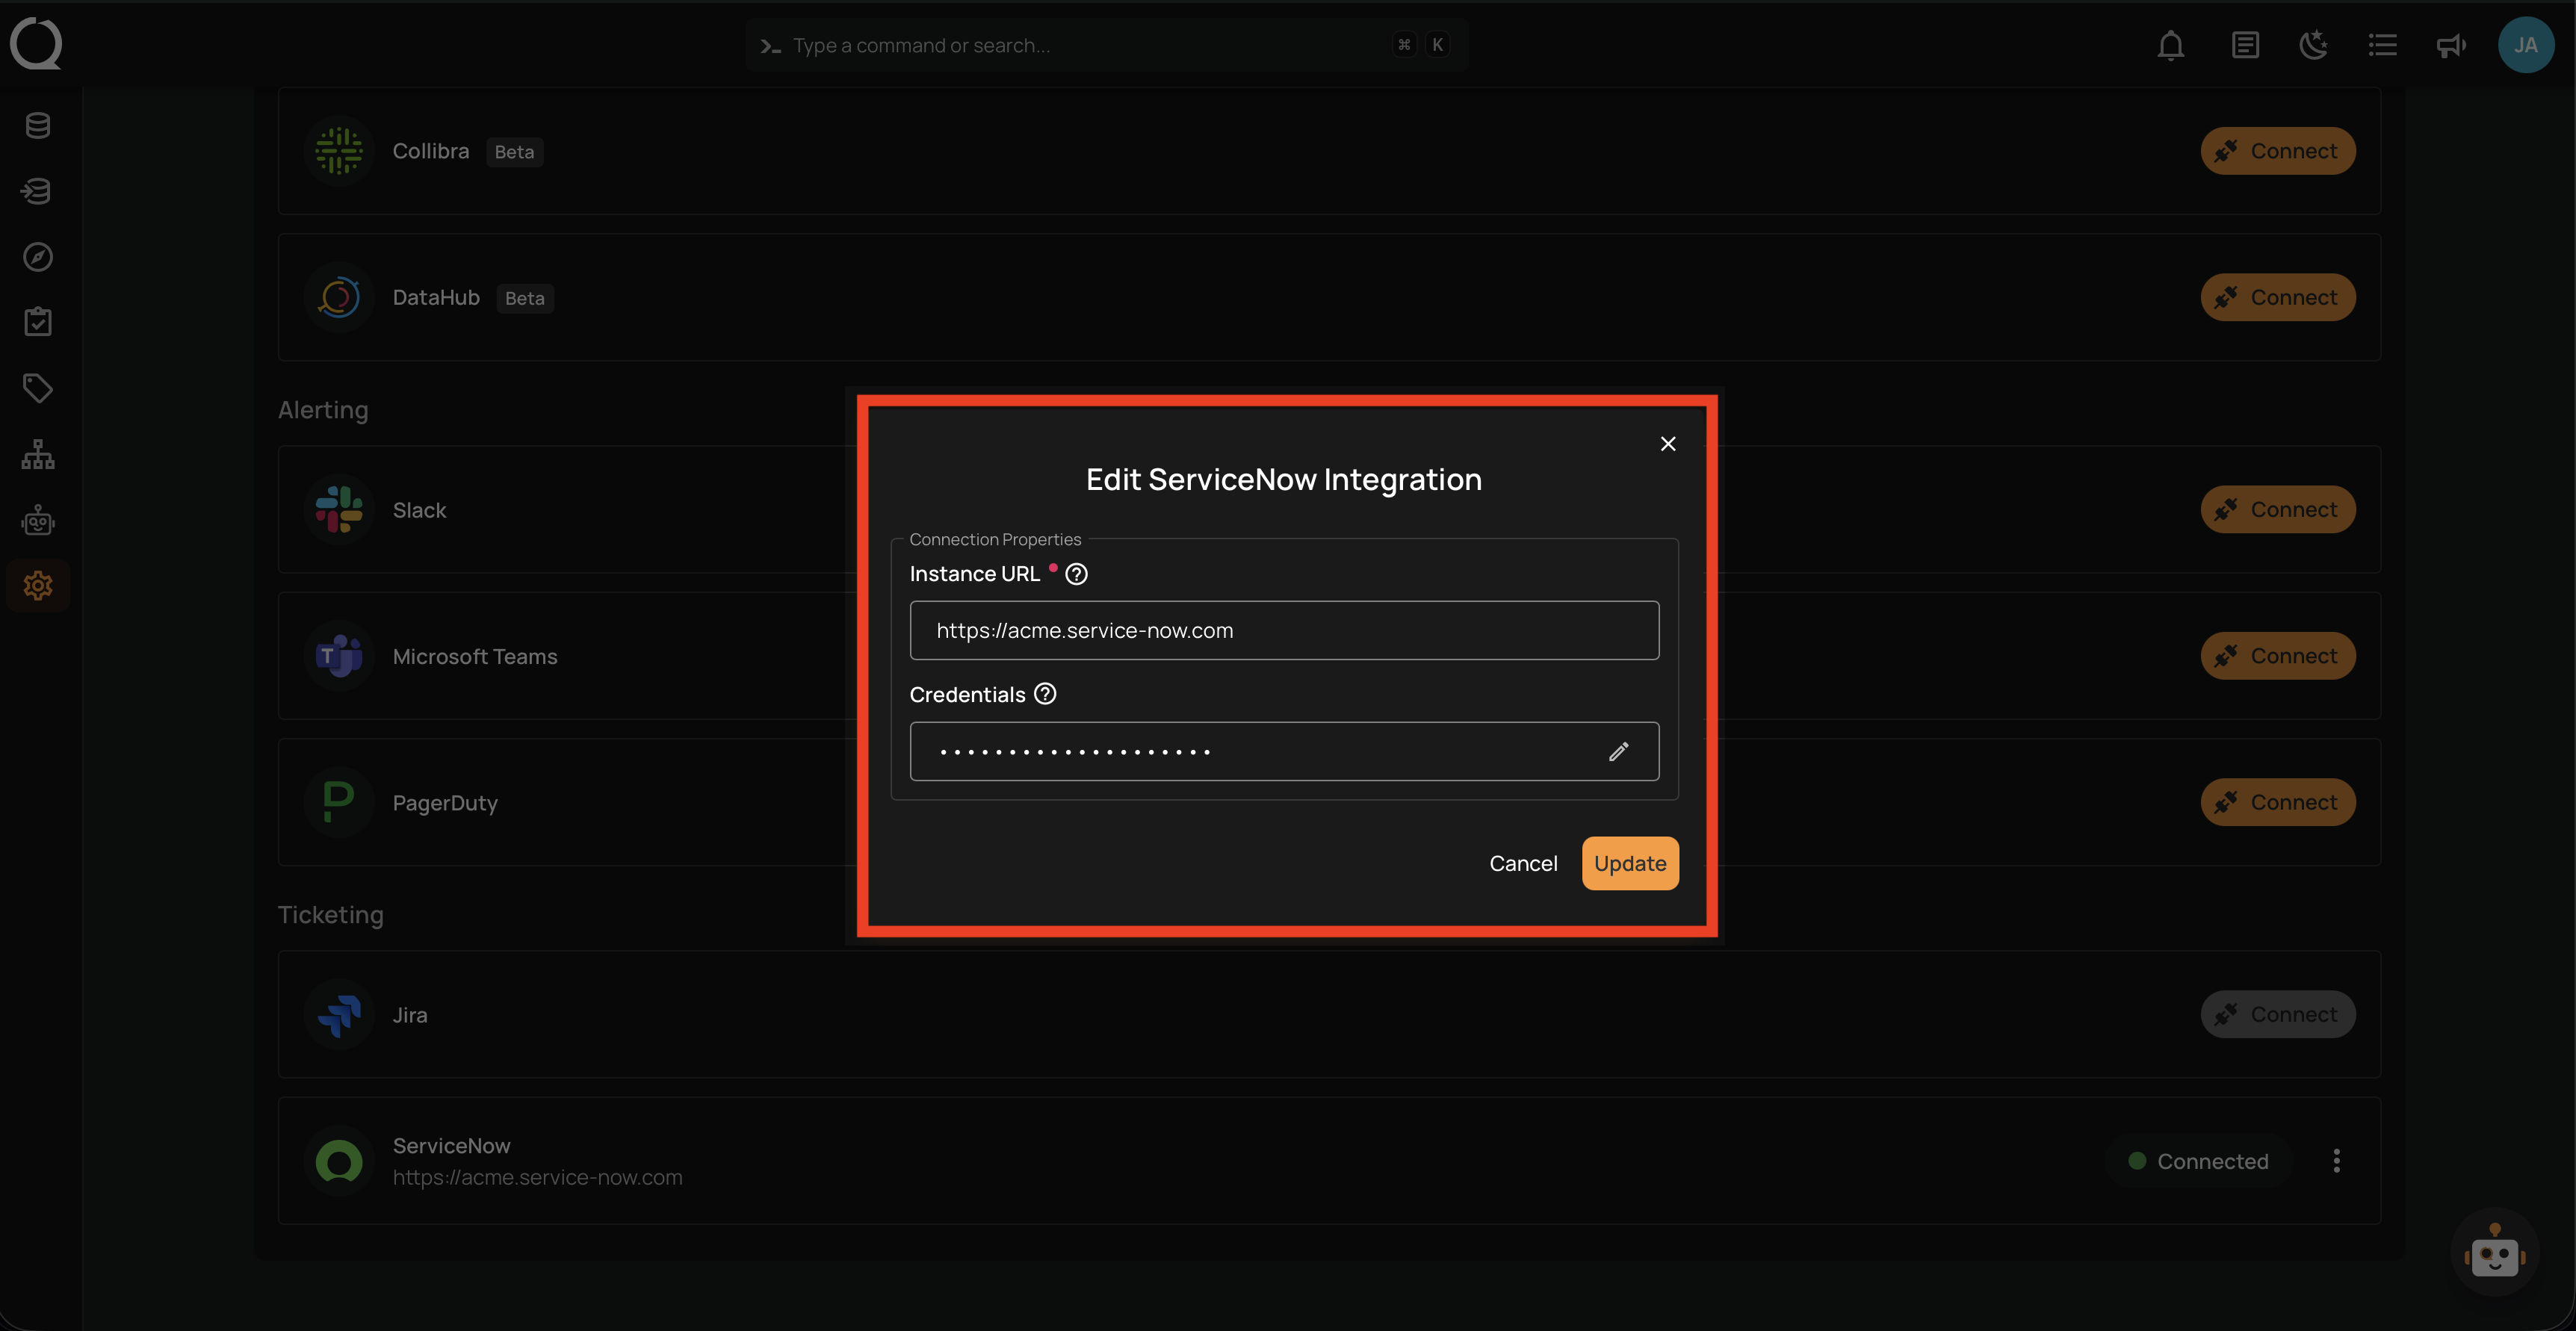Image resolution: width=2576 pixels, height=1331 pixels.
Task: Click the Instance URL input field
Action: tap(1284, 630)
